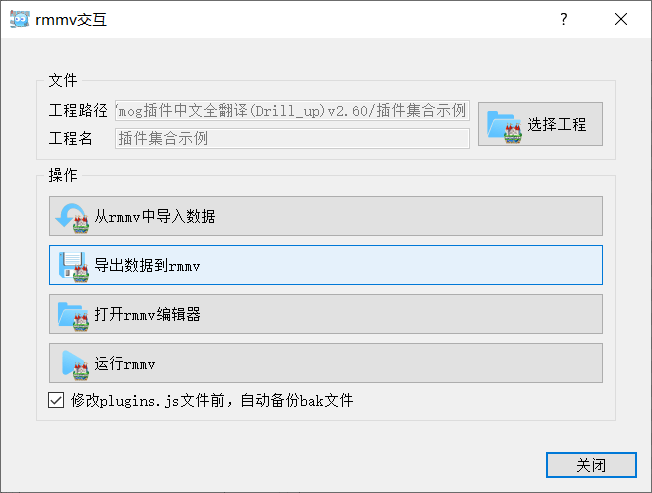
Task: Click the rmmv交互 title bar app icon
Action: tap(19, 19)
